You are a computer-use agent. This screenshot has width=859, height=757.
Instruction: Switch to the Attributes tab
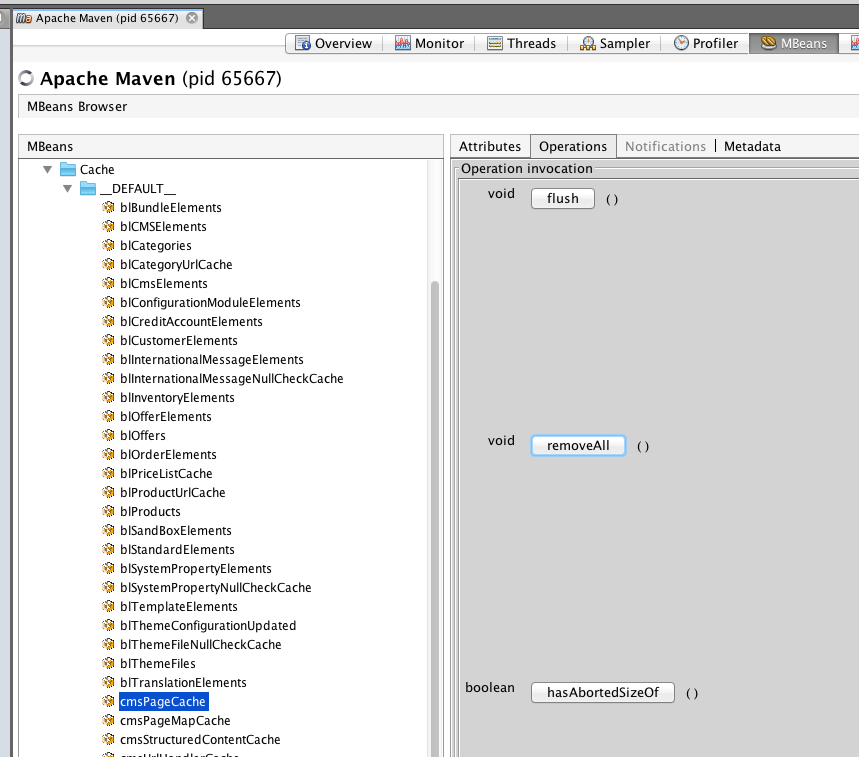[x=490, y=146]
